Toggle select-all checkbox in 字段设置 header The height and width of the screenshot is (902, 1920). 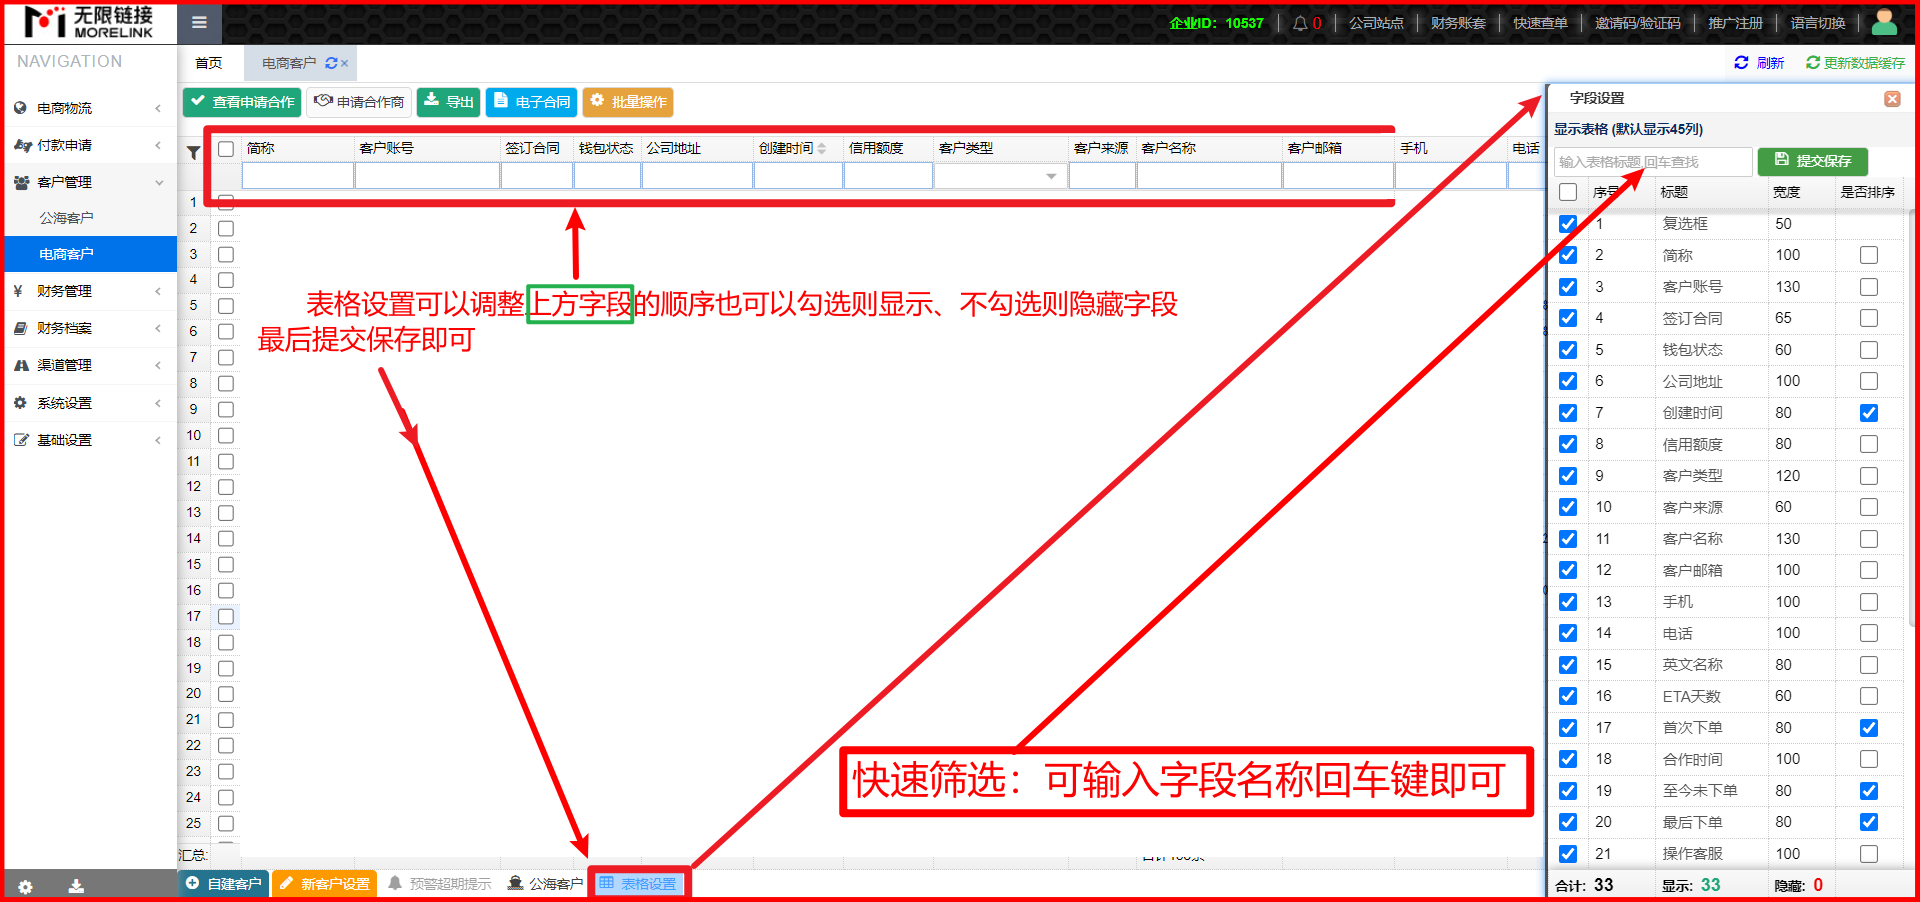(1568, 192)
